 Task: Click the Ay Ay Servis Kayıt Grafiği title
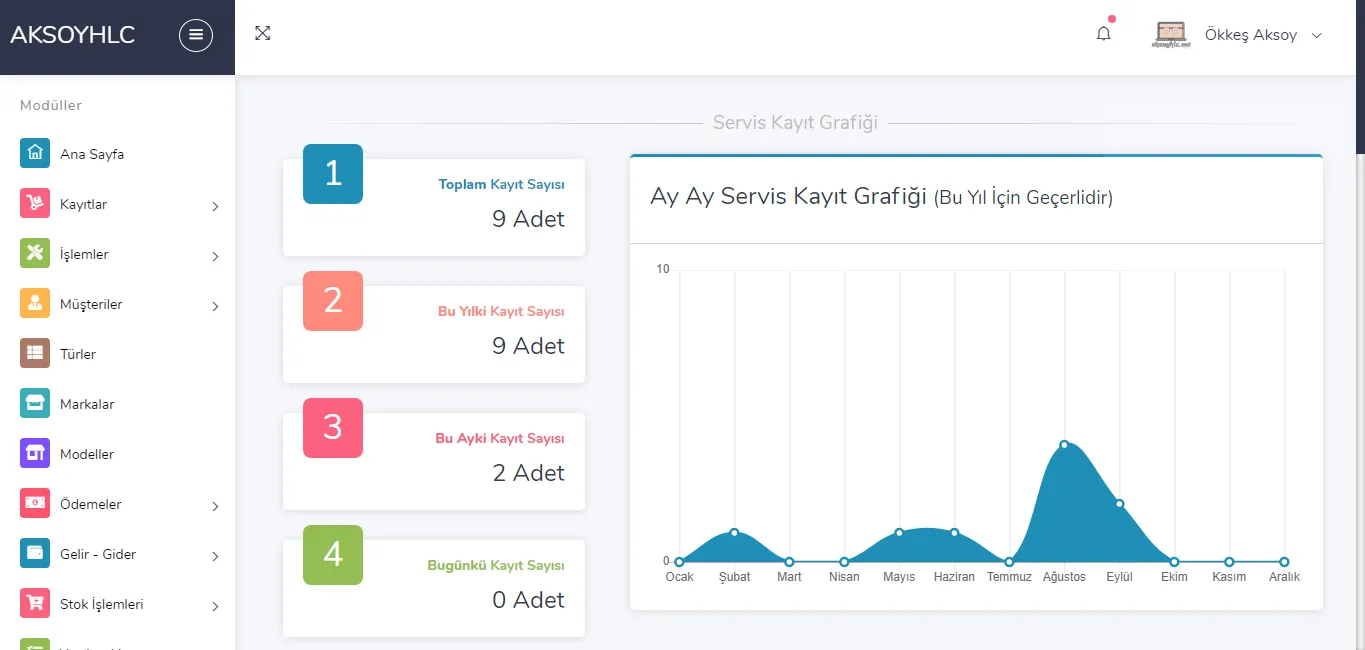click(881, 196)
